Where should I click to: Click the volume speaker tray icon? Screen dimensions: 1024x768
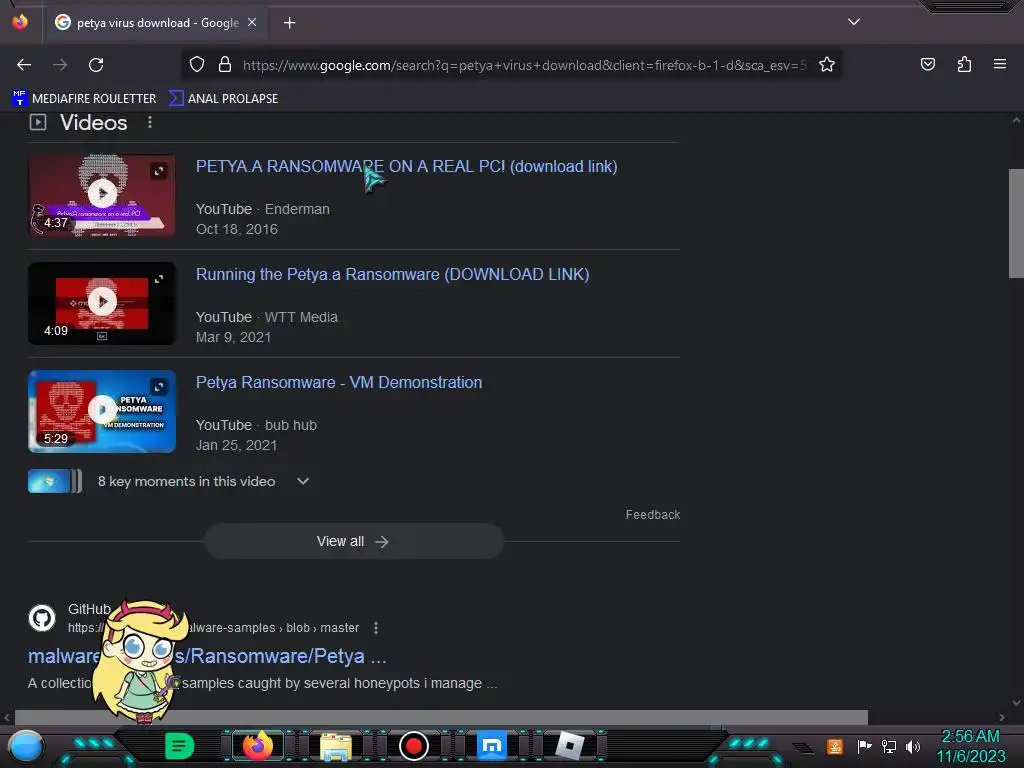click(913, 746)
